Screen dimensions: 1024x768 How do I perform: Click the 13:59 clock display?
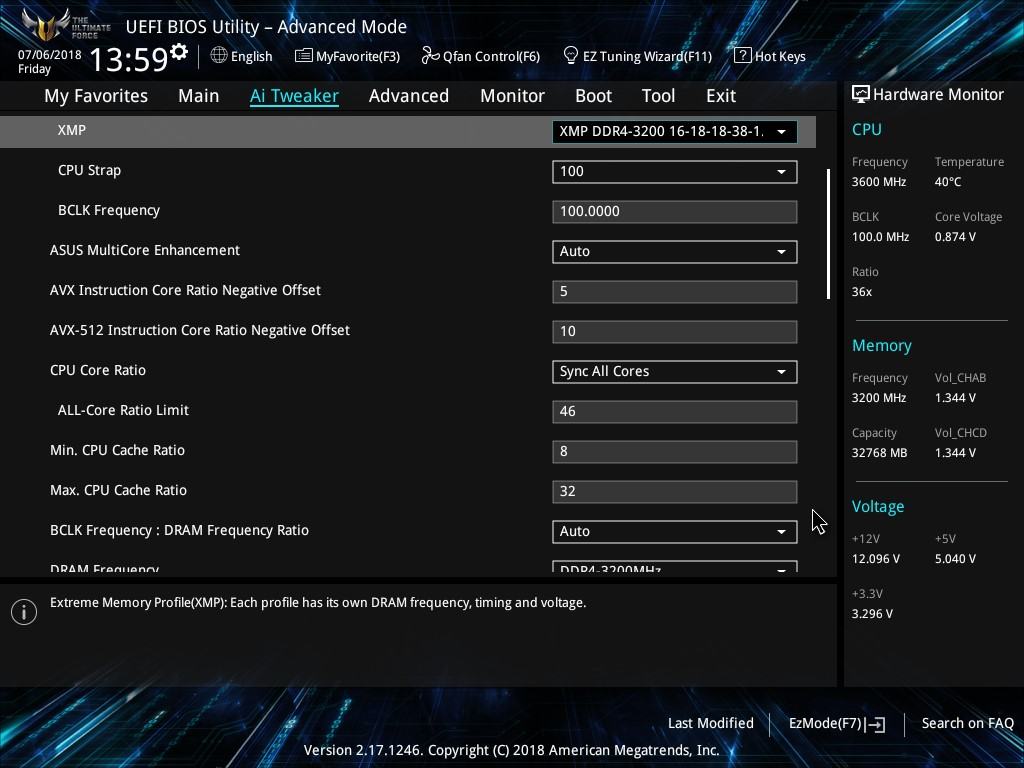pyautogui.click(x=129, y=59)
